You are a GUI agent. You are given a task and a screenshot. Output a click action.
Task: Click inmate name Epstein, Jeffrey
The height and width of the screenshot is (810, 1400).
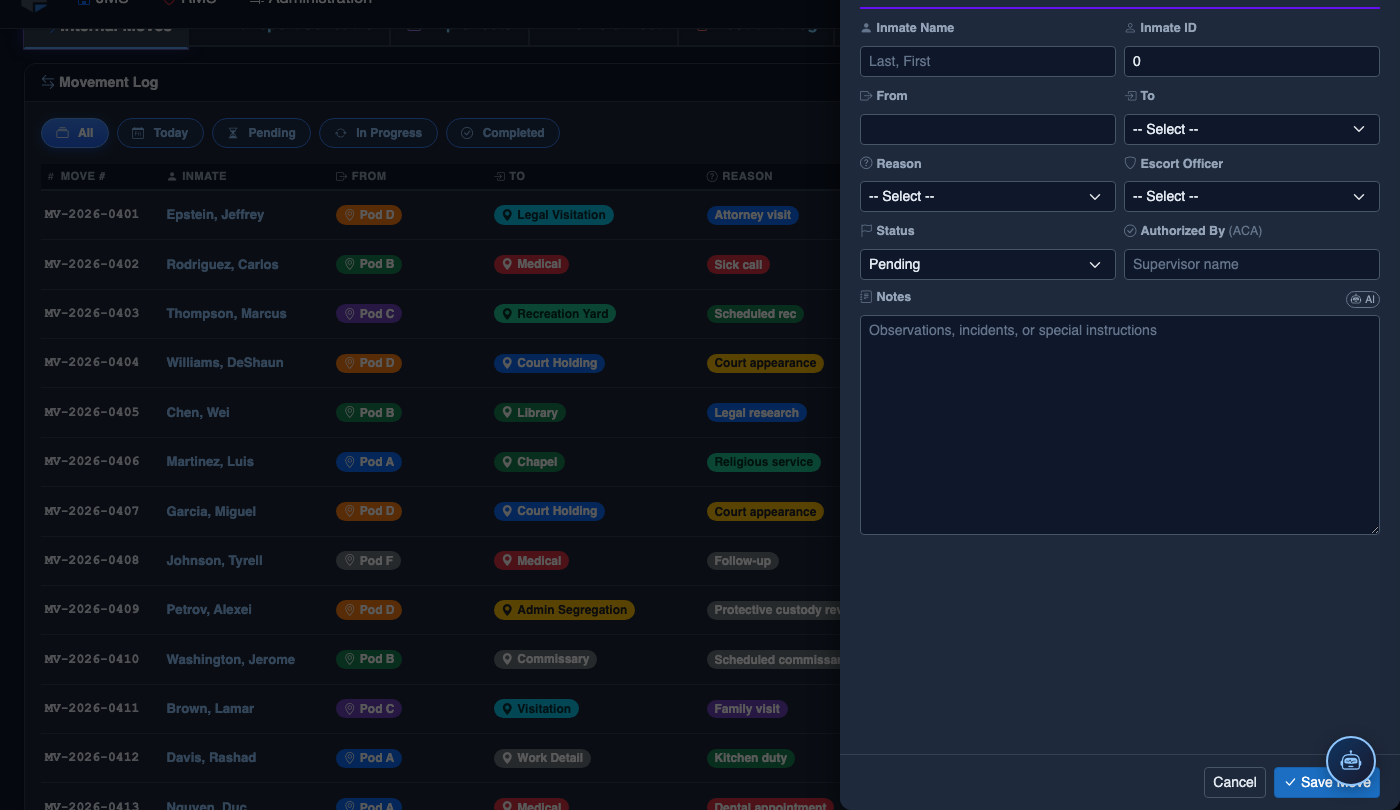pos(215,215)
